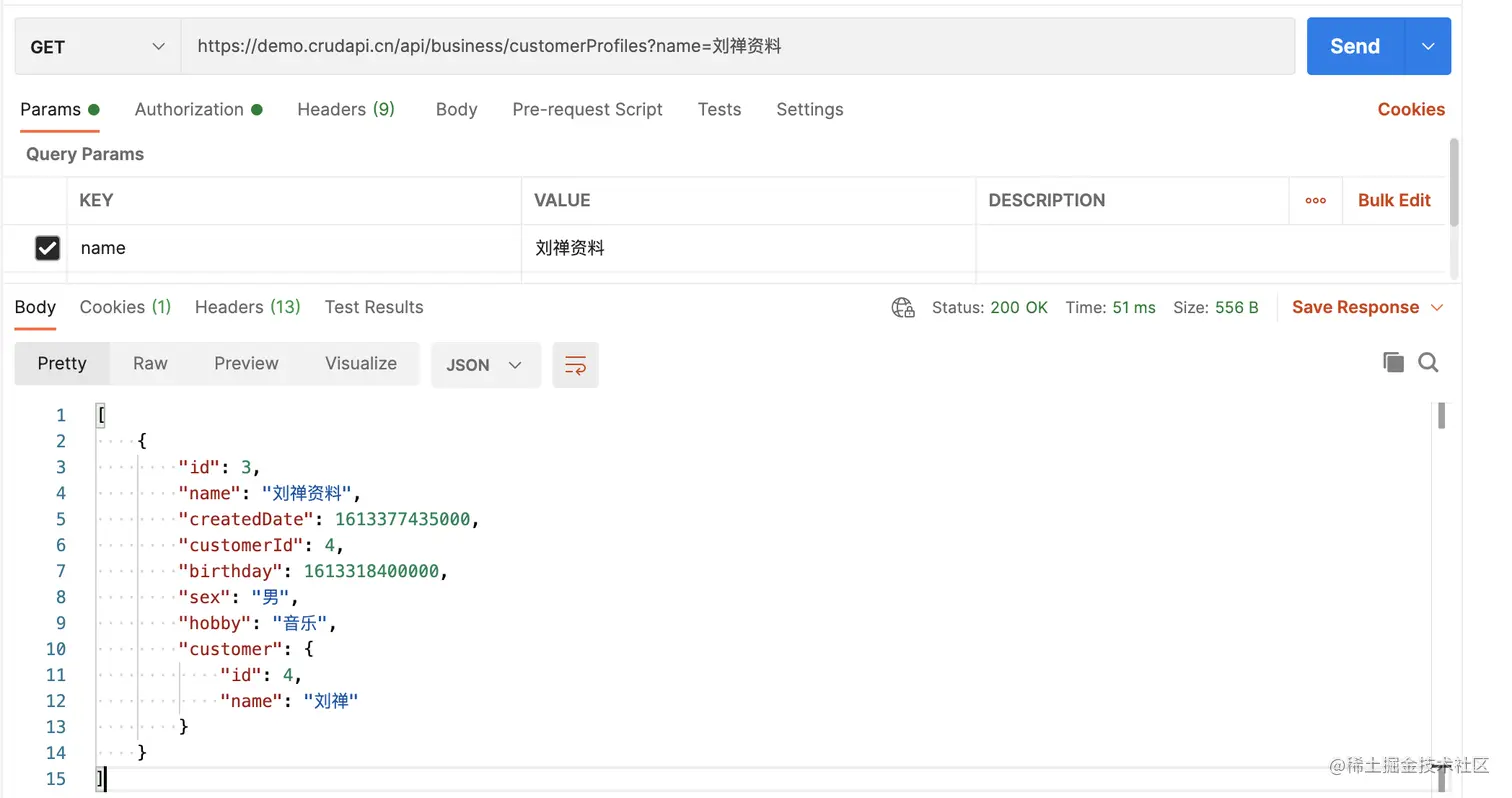This screenshot has height=798, width=1512.
Task: Open the Authorization tab
Action: (198, 109)
